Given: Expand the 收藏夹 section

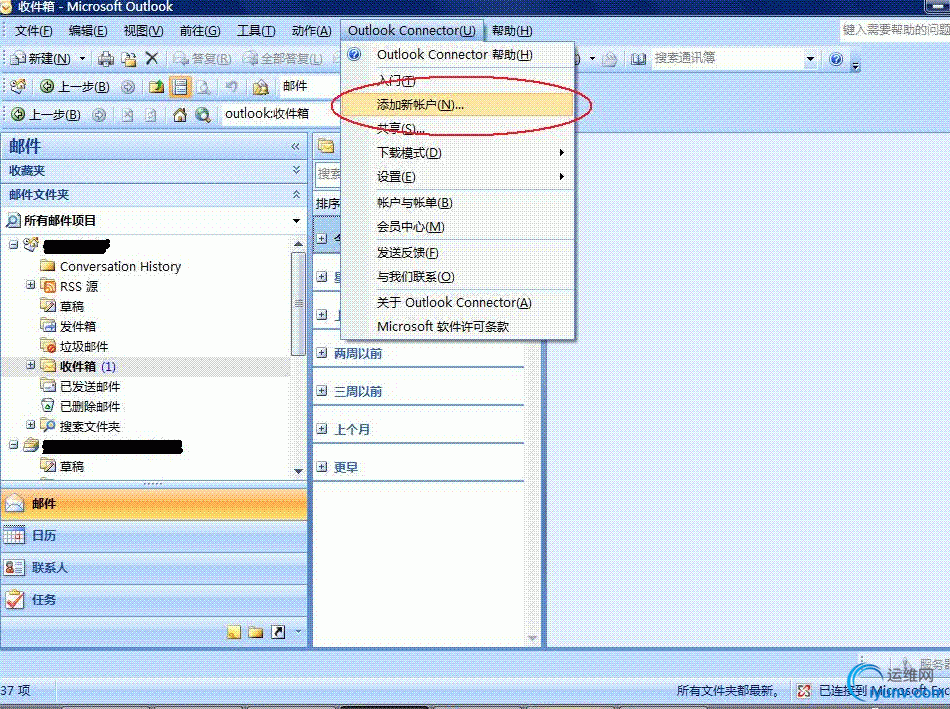Looking at the screenshot, I should tap(296, 170).
